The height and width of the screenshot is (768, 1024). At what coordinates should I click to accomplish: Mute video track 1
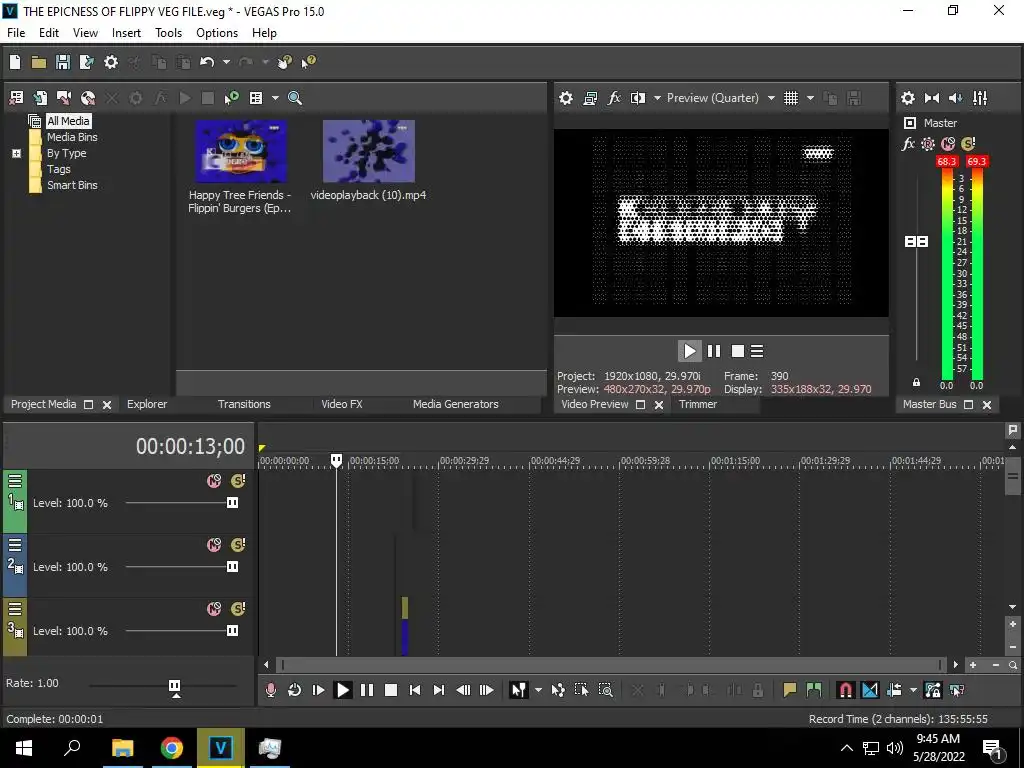pos(214,481)
